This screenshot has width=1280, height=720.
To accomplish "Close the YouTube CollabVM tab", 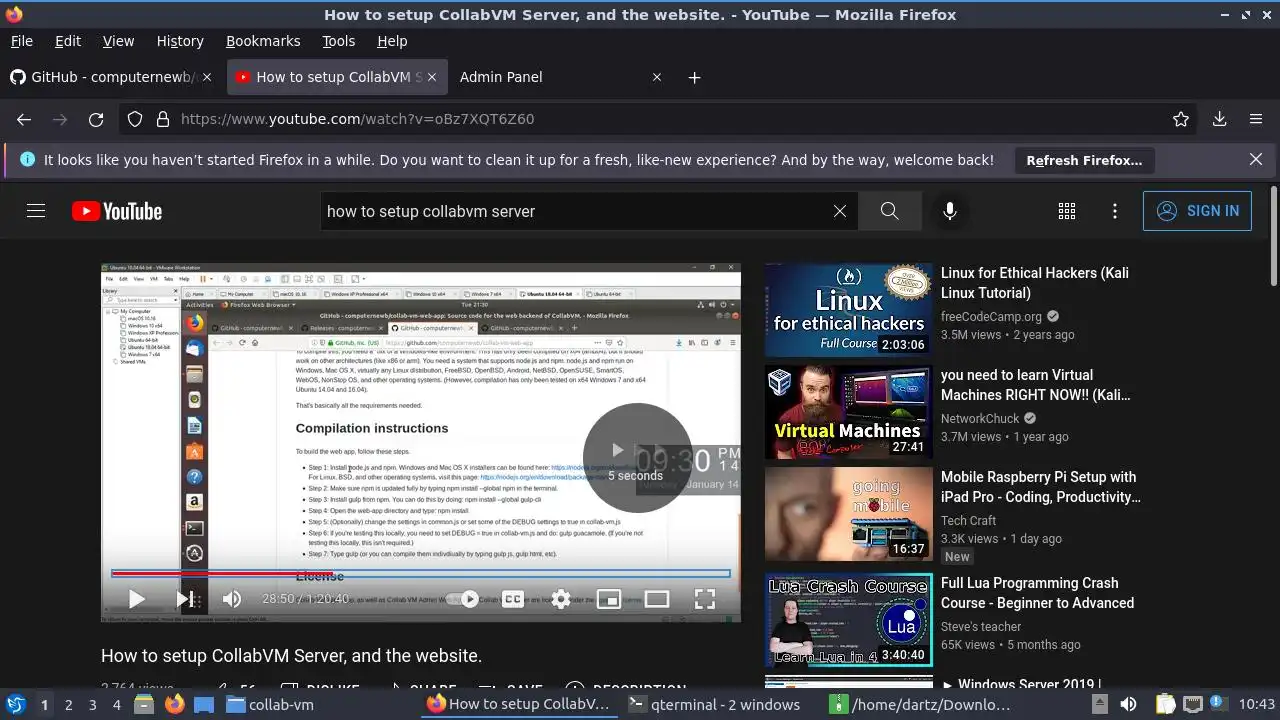I will click(434, 77).
